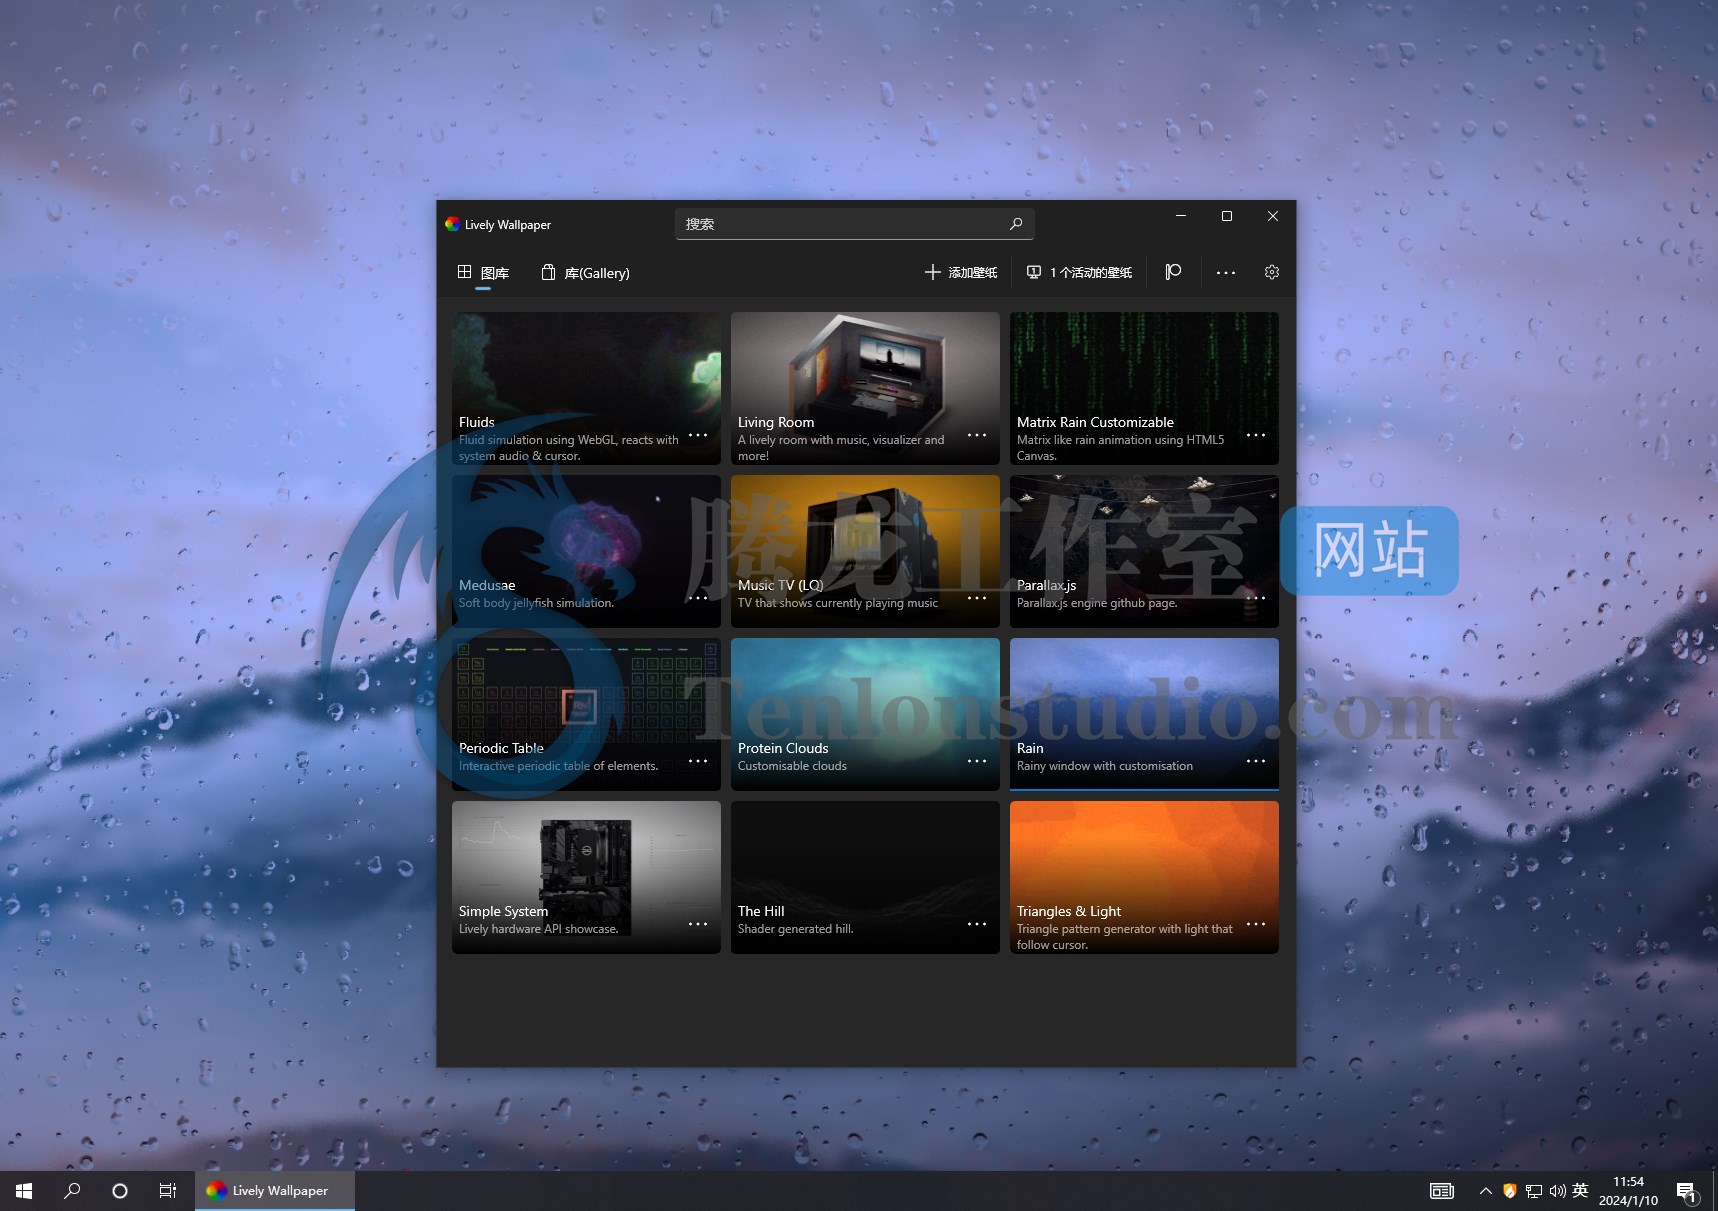Click 添加壁纸 add wallpaper button
Image resolution: width=1718 pixels, height=1211 pixels.
point(961,272)
